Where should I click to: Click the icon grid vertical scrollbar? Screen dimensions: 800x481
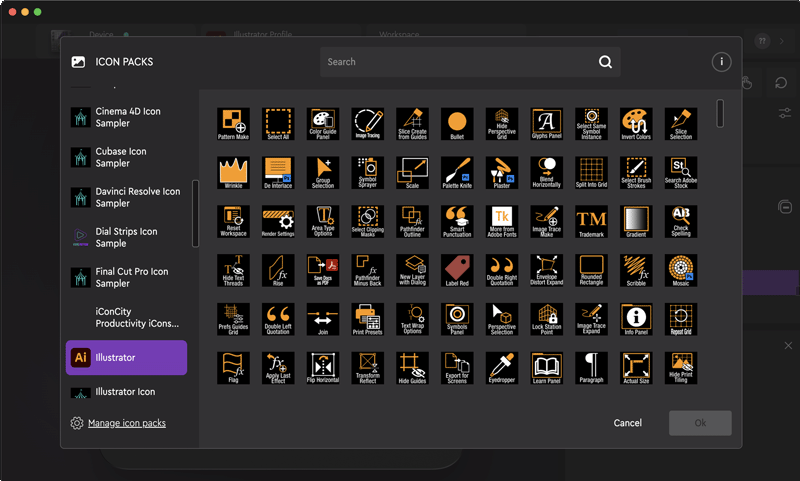720,113
